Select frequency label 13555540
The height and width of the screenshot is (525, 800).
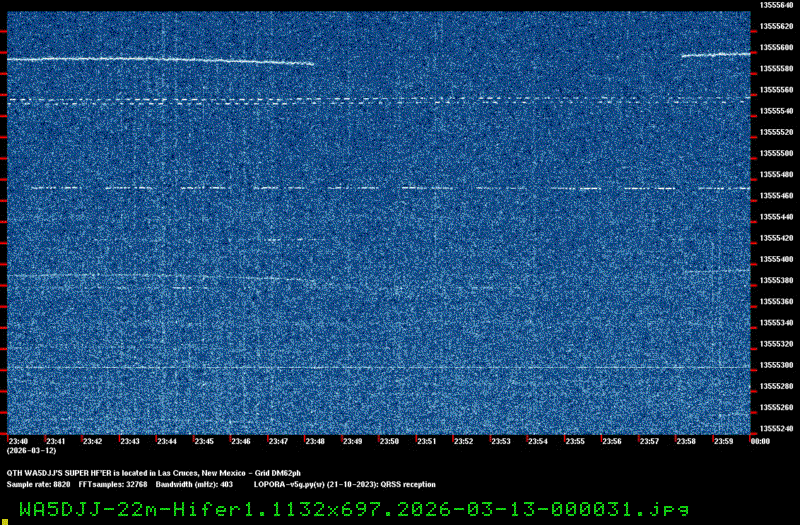(x=776, y=111)
